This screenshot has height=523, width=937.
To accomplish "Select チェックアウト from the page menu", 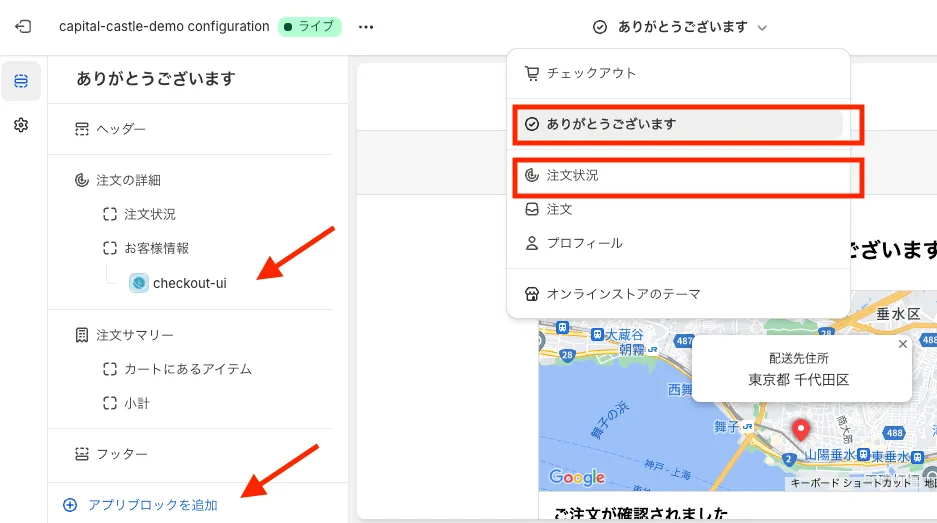I will 590,73.
